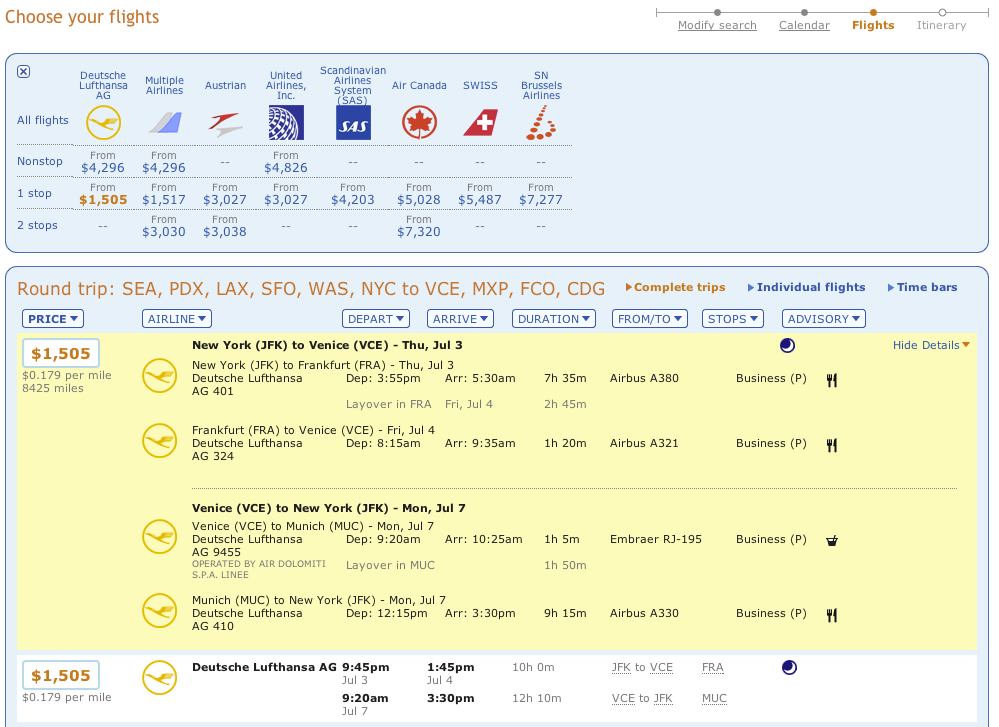Select the SAS airline logo
The image size is (999, 727).
point(353,122)
